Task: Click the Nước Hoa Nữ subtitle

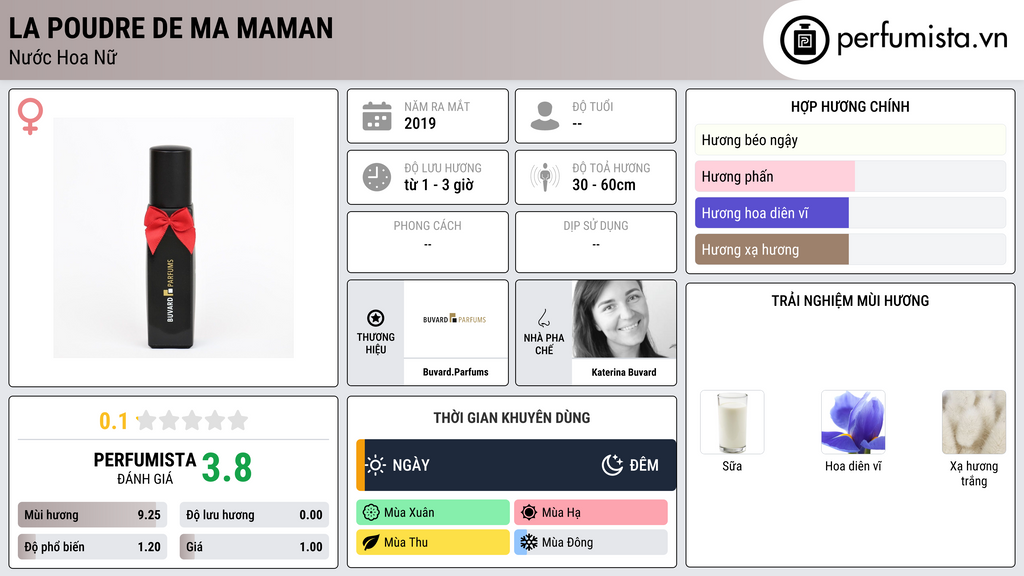Action: (63, 57)
